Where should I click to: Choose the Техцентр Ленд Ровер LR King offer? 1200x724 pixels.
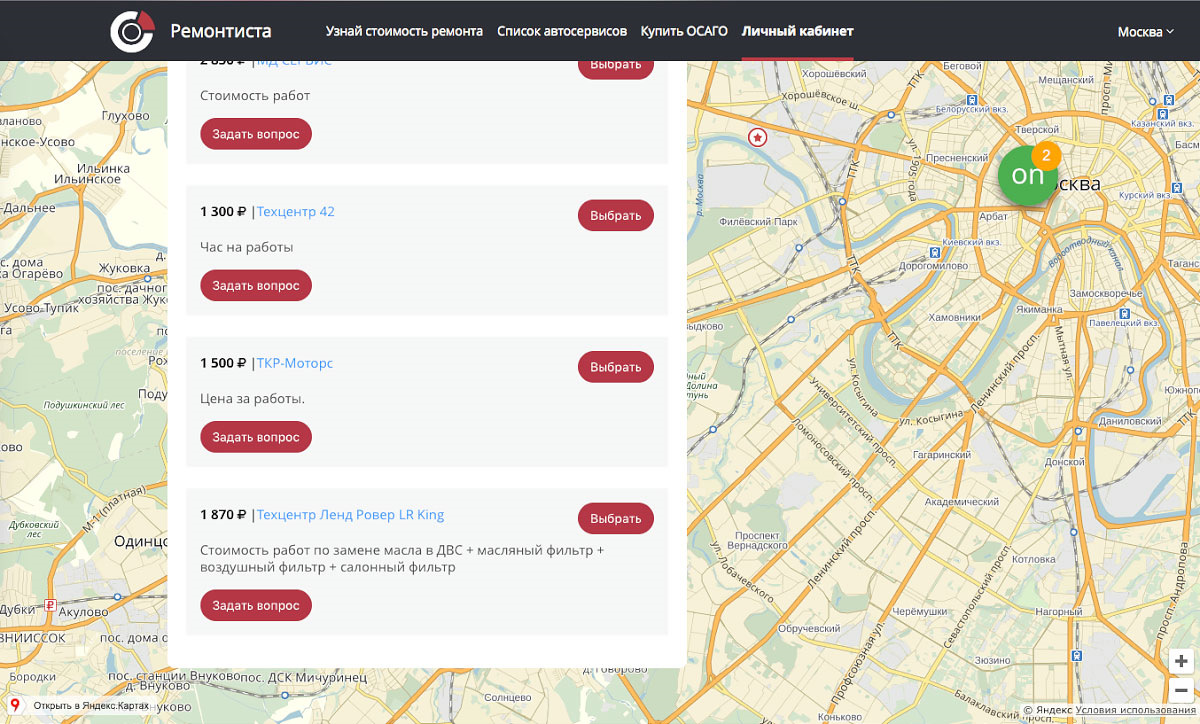tap(616, 518)
